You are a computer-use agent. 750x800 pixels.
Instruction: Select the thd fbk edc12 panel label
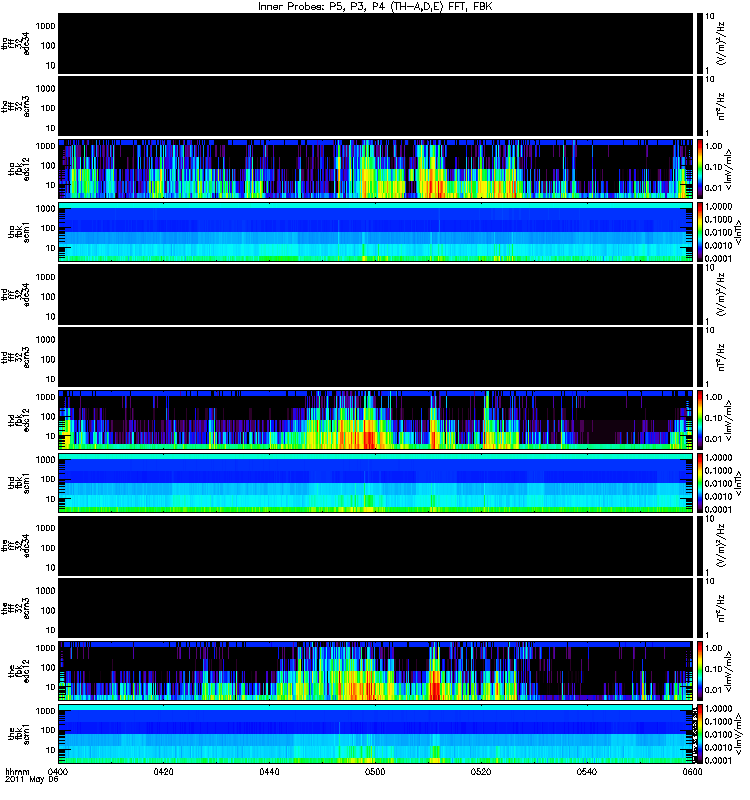[x=19, y=420]
